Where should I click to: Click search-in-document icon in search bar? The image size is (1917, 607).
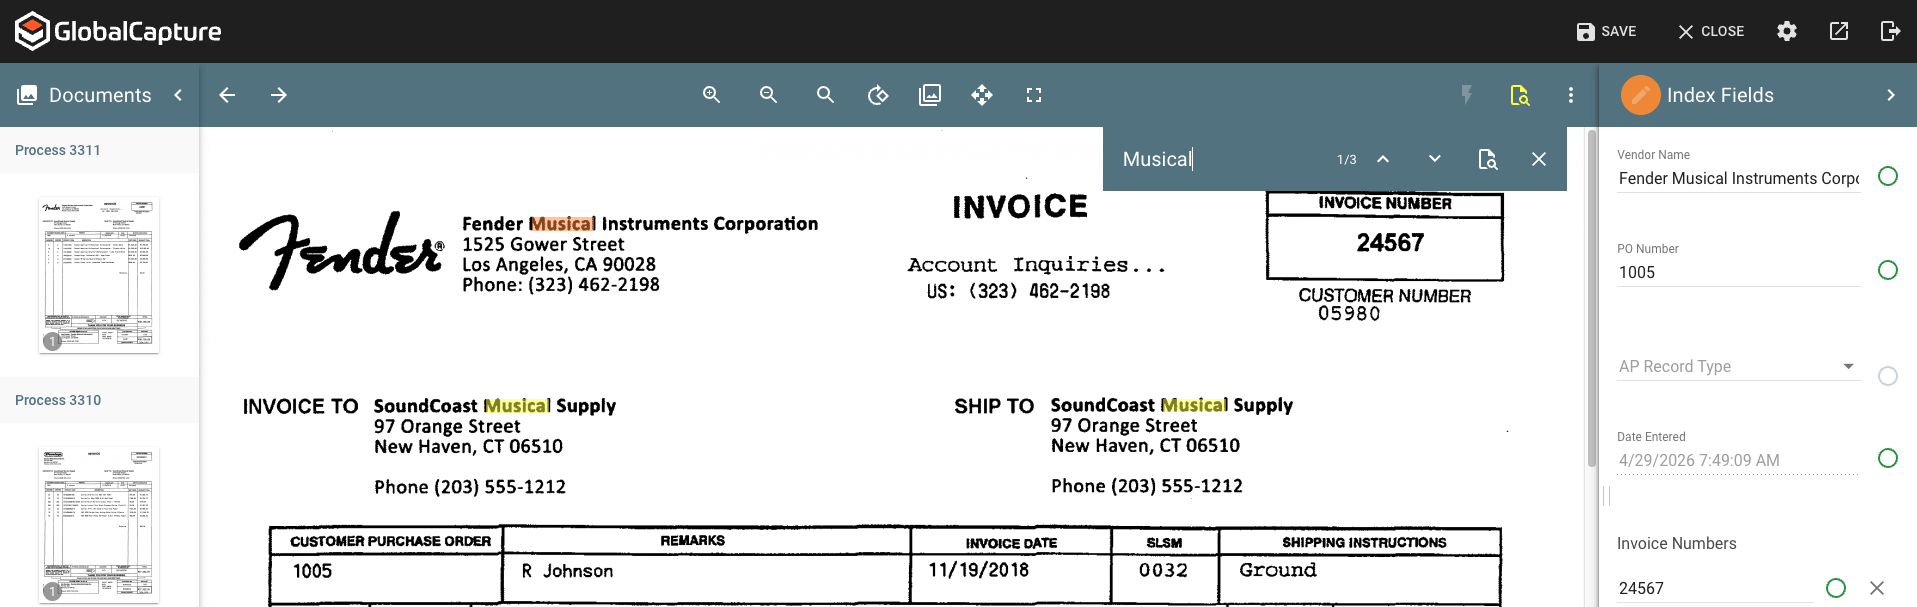coord(1488,159)
